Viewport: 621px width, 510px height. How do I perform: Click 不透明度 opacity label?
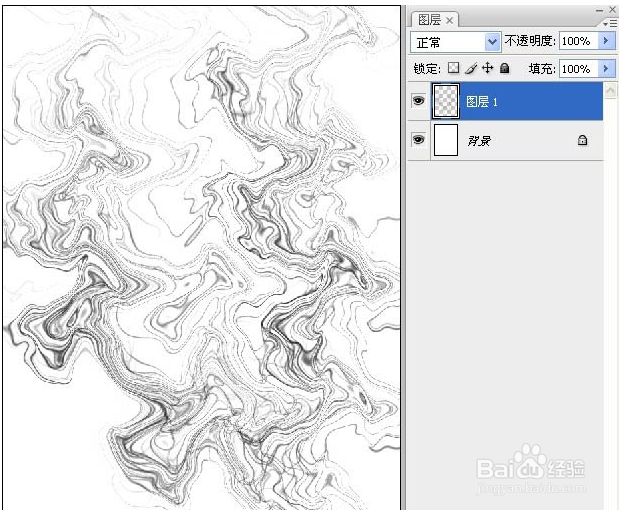(x=530, y=41)
